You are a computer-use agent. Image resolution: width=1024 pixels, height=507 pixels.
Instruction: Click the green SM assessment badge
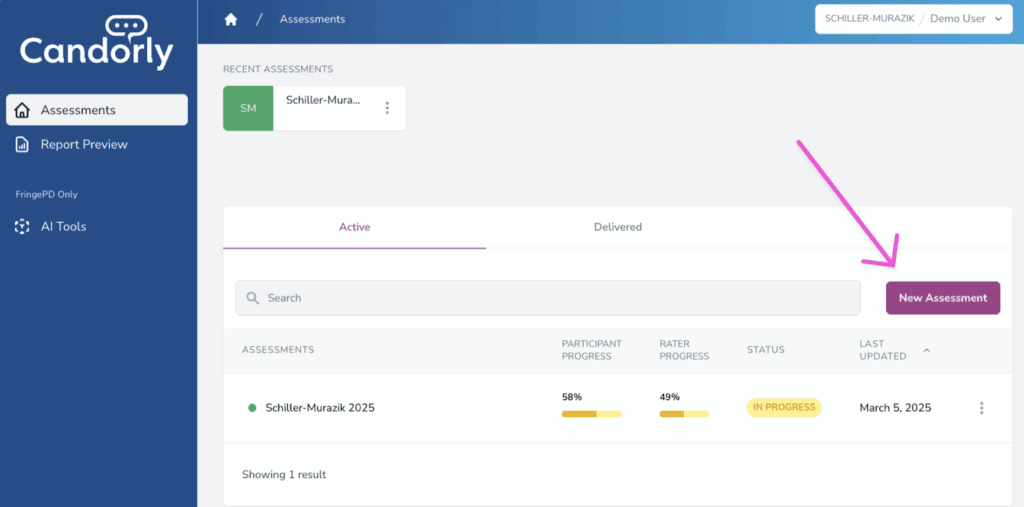click(x=248, y=108)
